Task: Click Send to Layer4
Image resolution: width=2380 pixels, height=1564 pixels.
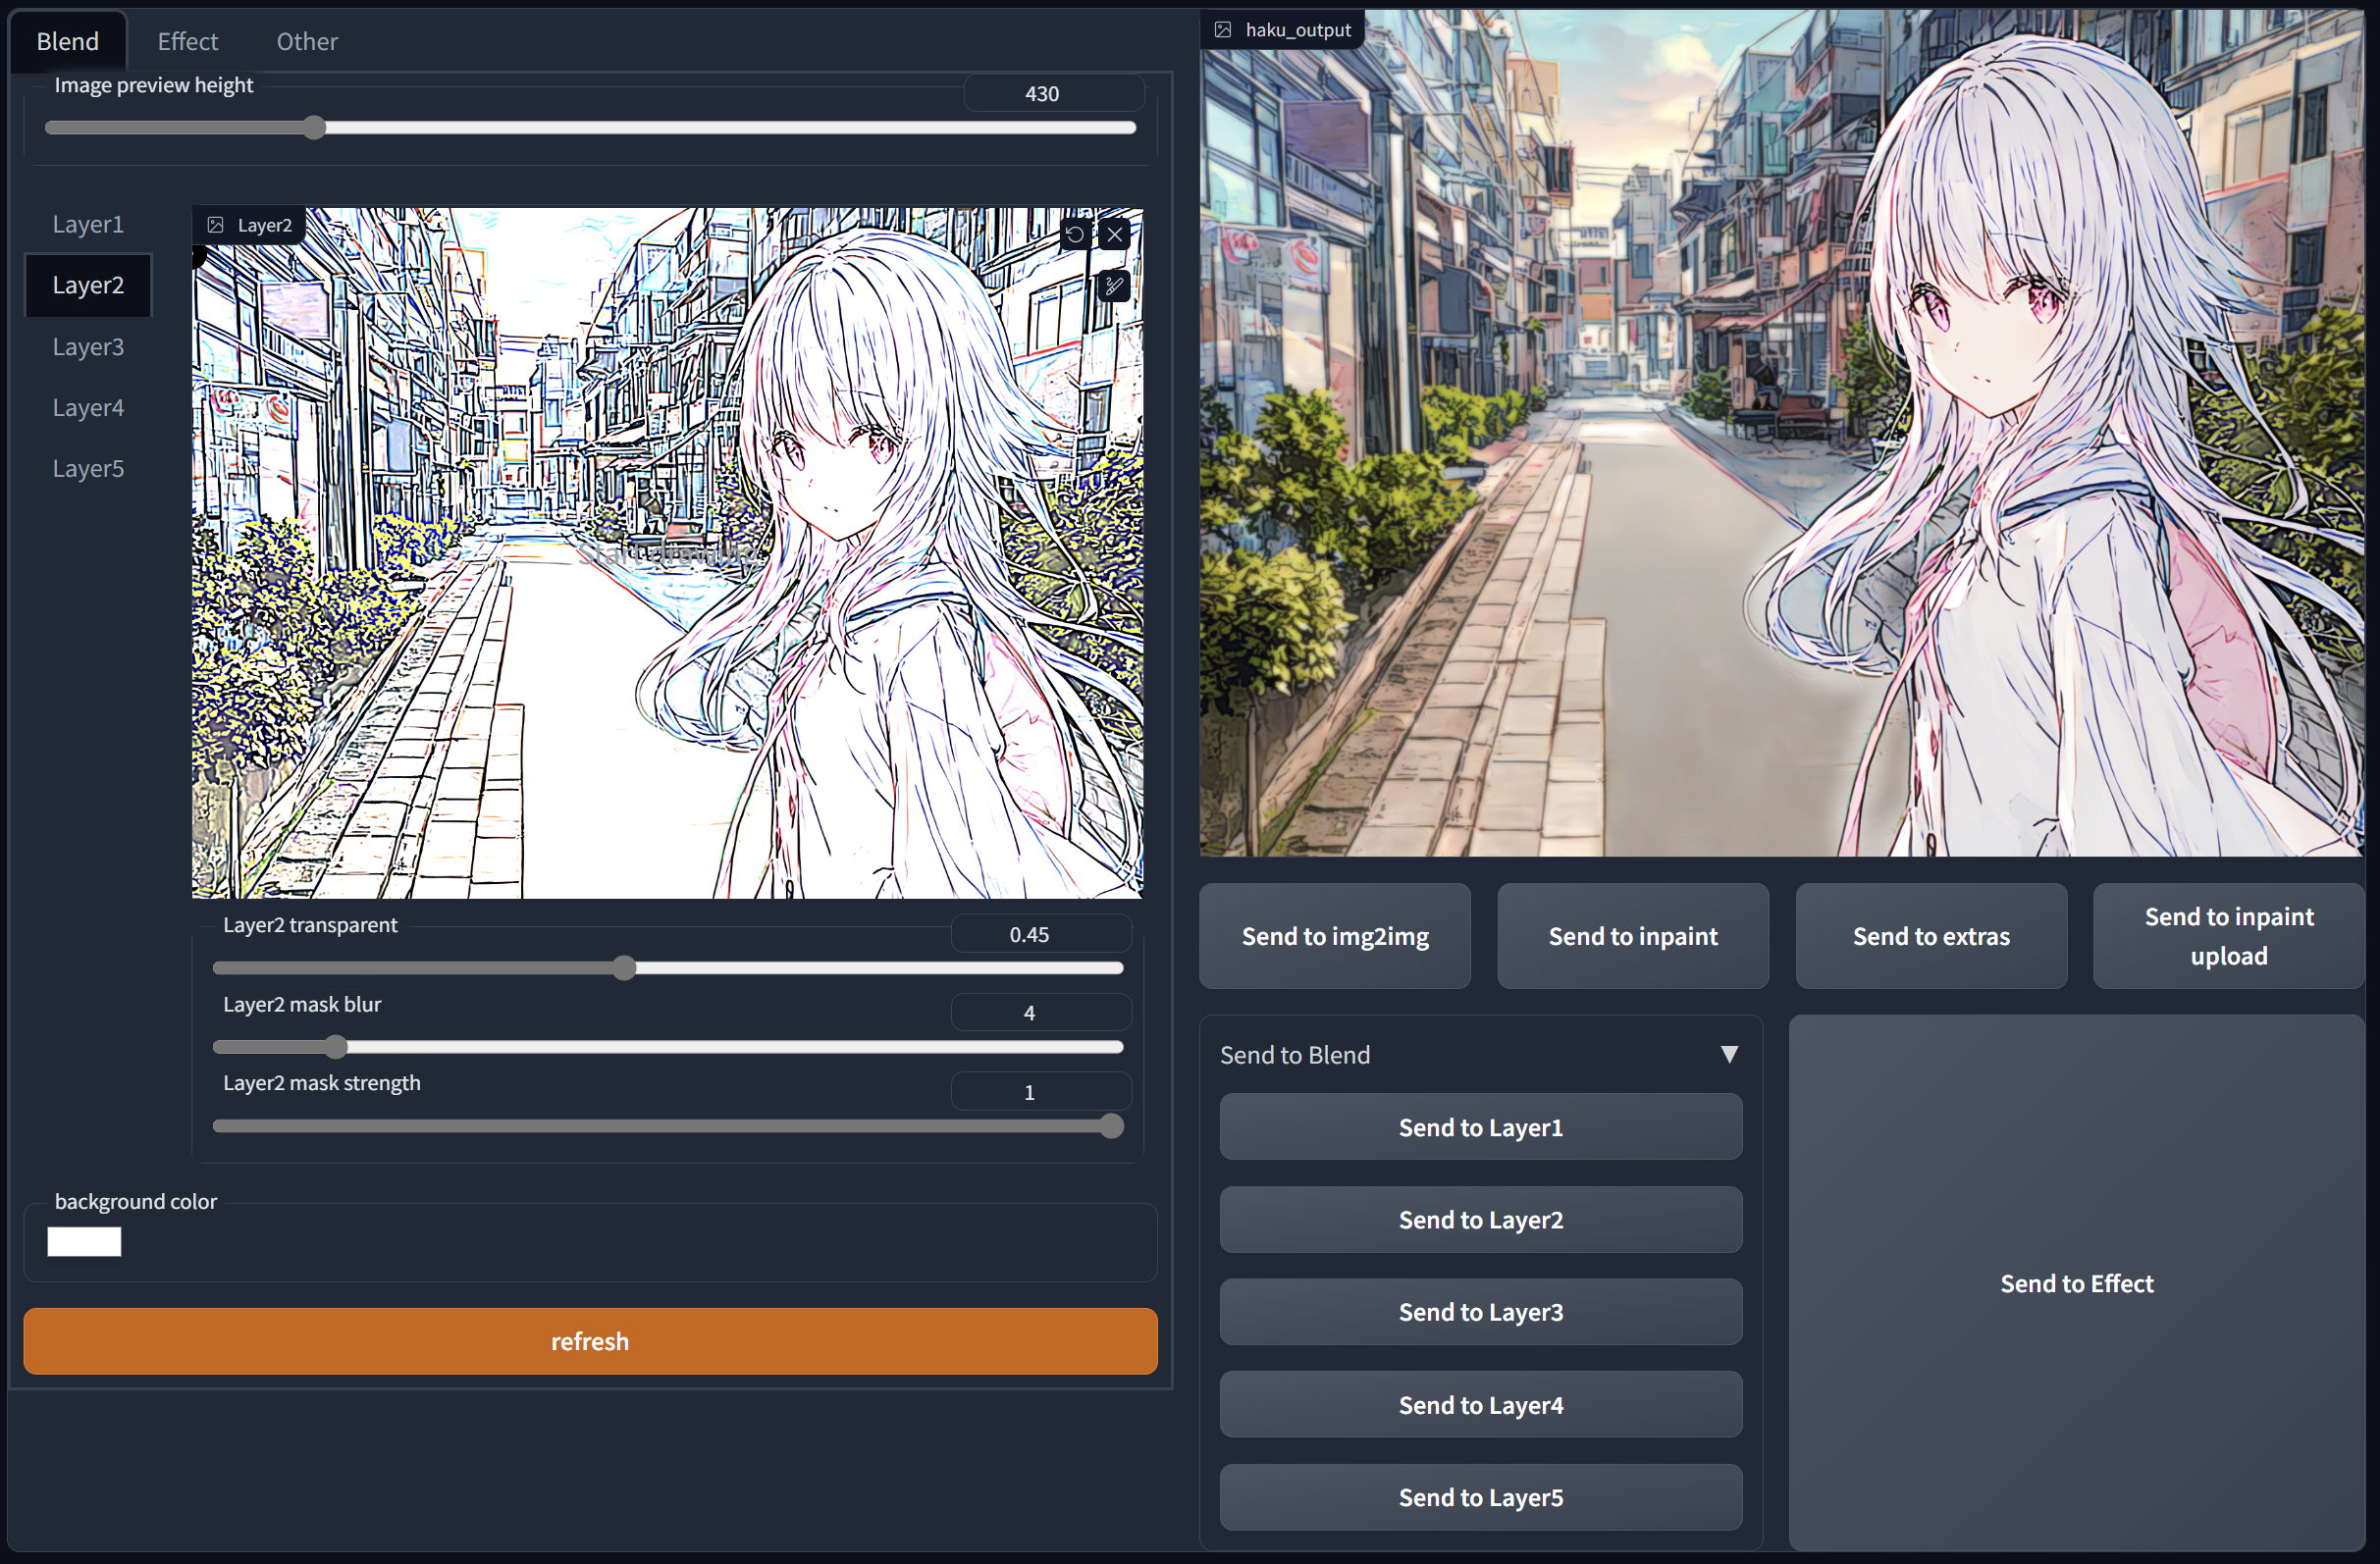Action: (x=1480, y=1405)
